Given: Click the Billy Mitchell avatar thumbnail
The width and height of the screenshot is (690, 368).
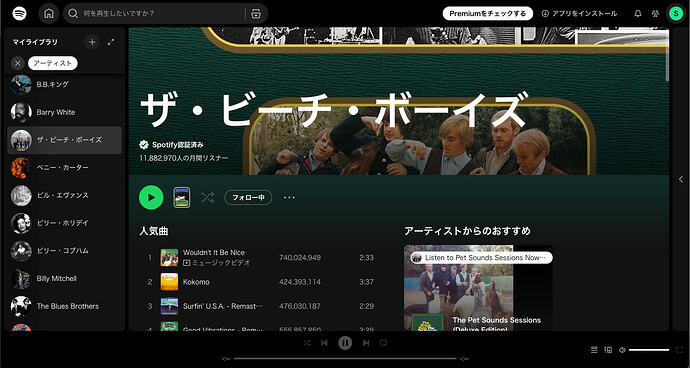Looking at the screenshot, I should [21, 279].
